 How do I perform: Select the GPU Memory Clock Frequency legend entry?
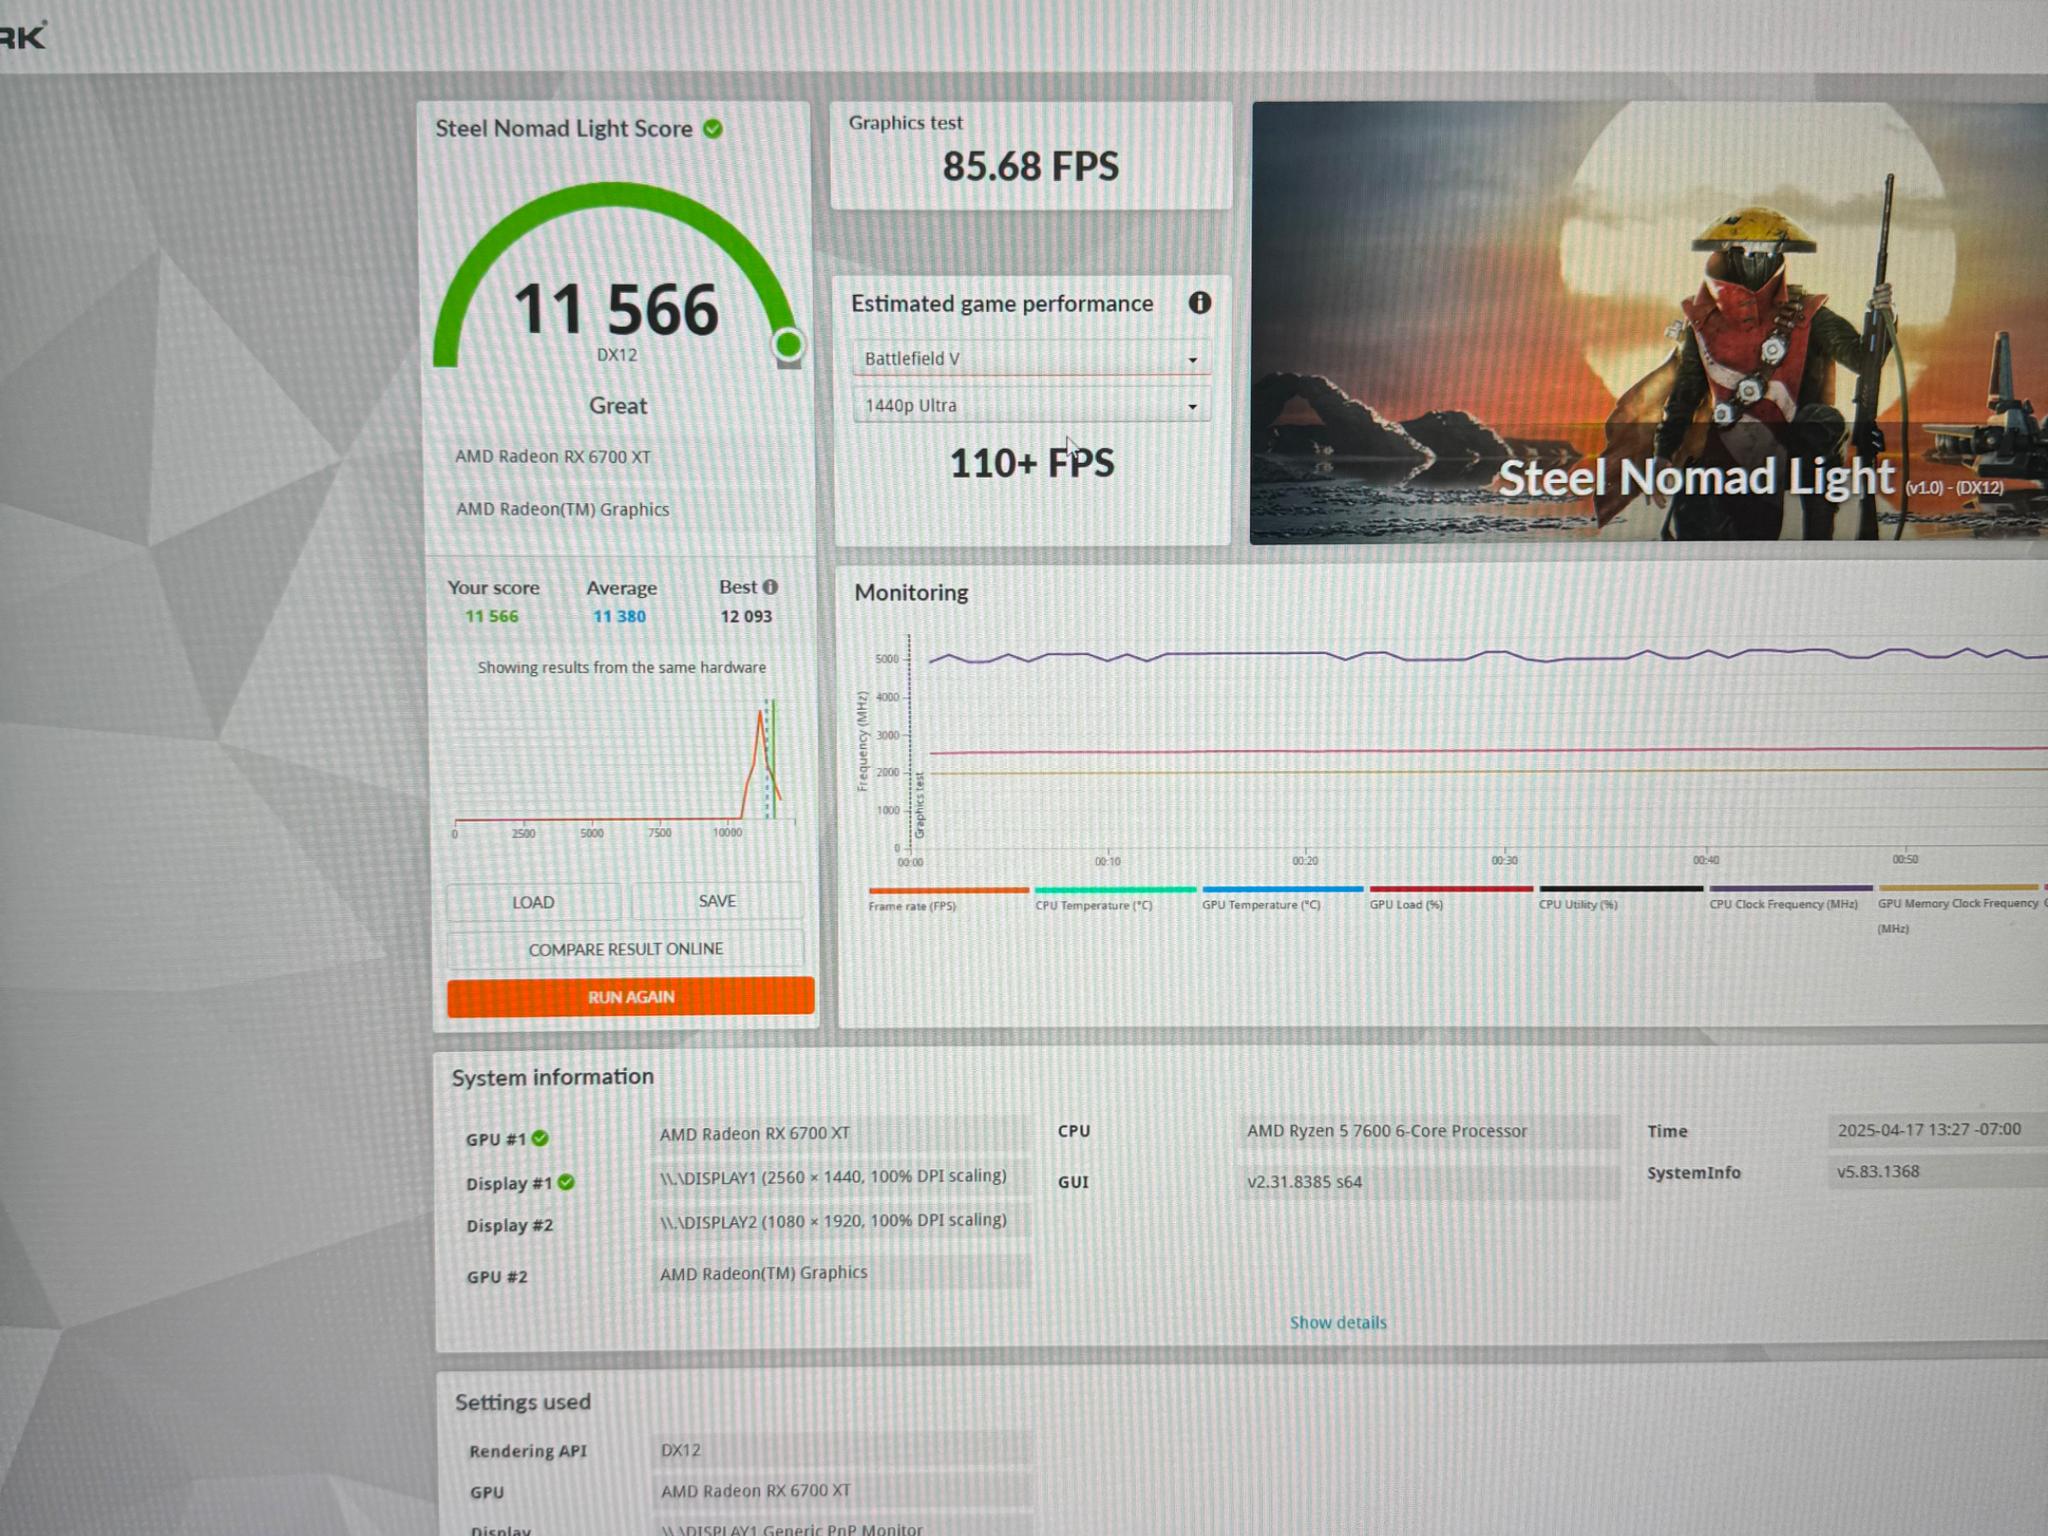coord(1958,903)
